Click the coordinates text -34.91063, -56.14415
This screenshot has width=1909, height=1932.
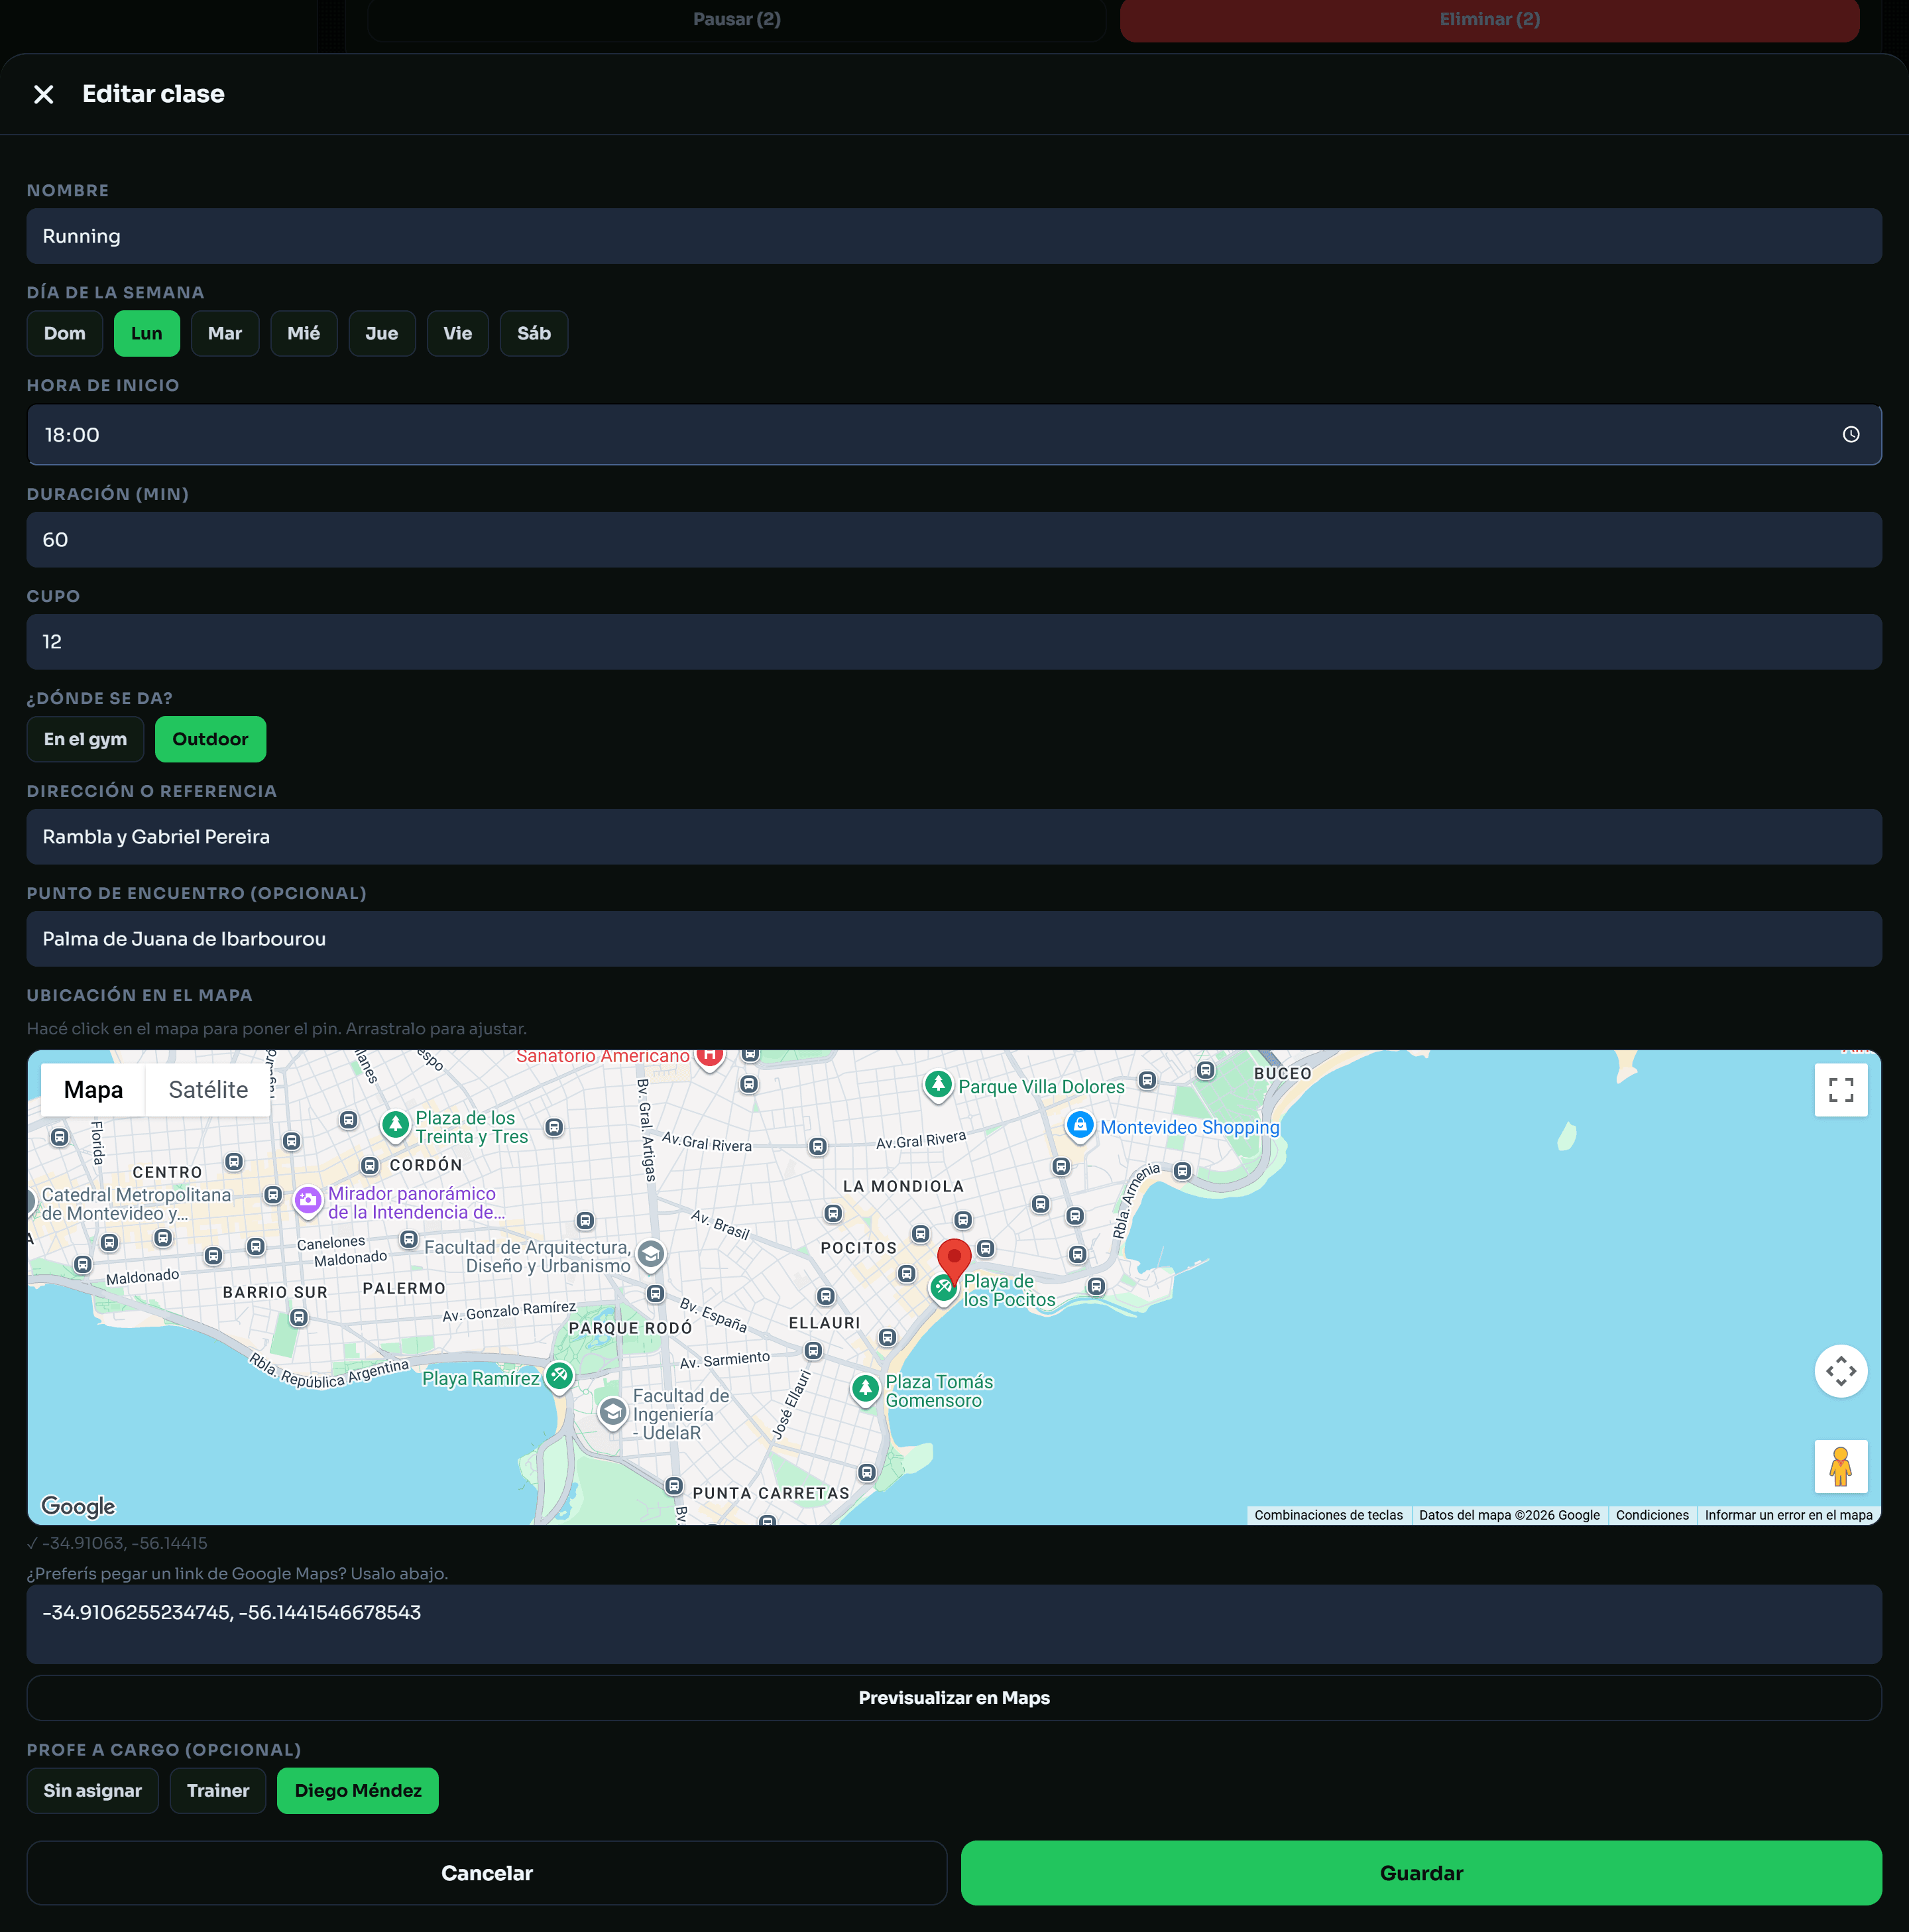click(x=125, y=1543)
